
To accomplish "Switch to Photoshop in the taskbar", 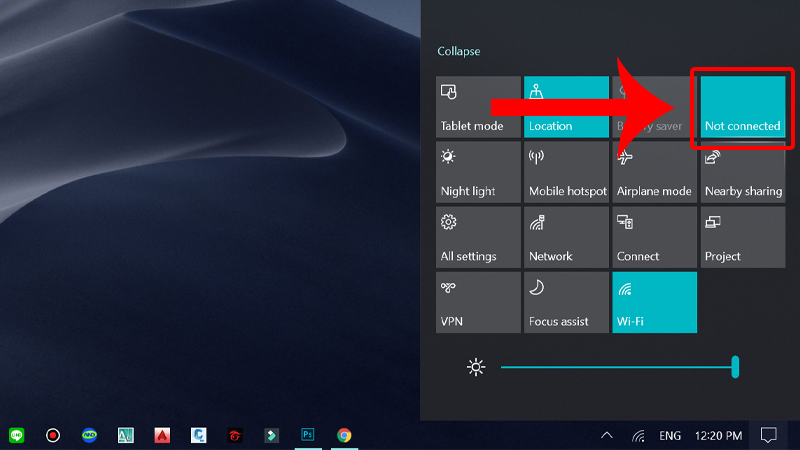I will point(308,435).
